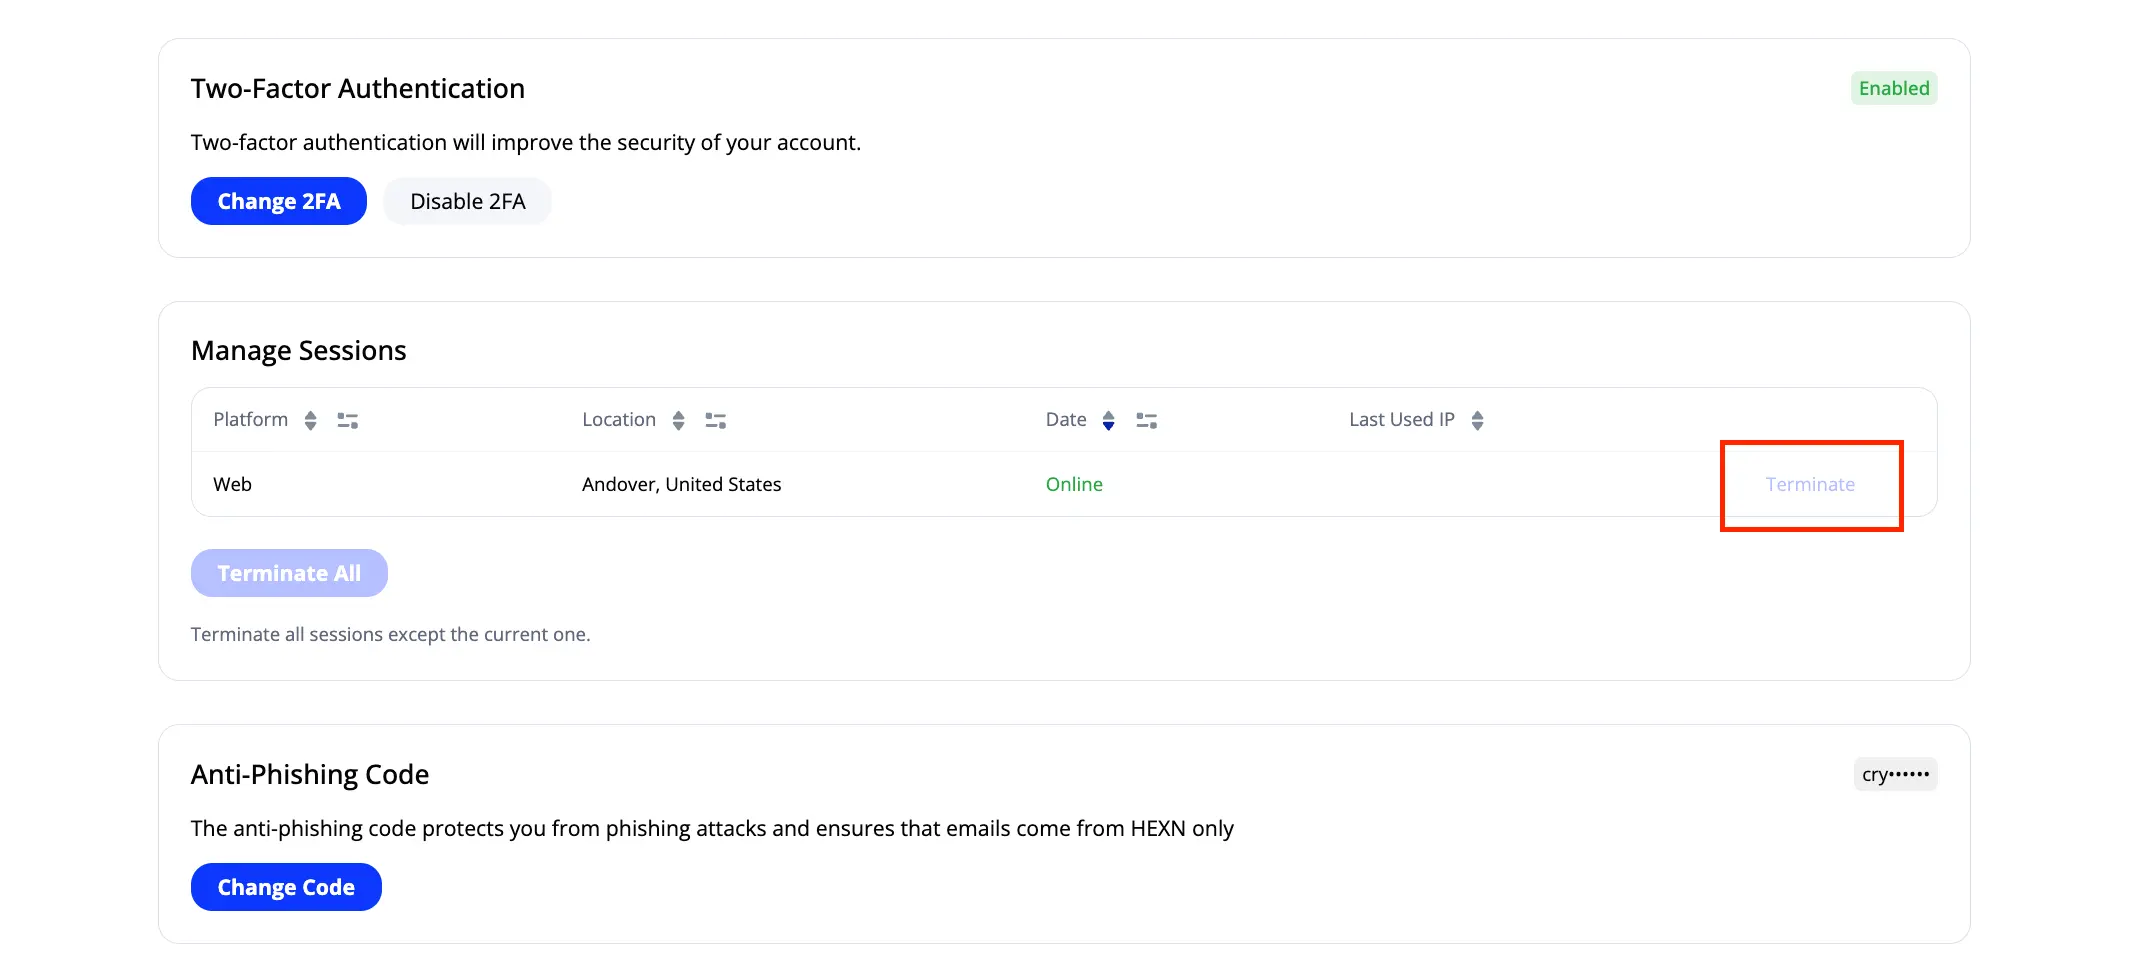The height and width of the screenshot is (978, 2150).
Task: Click the masked anti-phishing code badge
Action: [1895, 774]
